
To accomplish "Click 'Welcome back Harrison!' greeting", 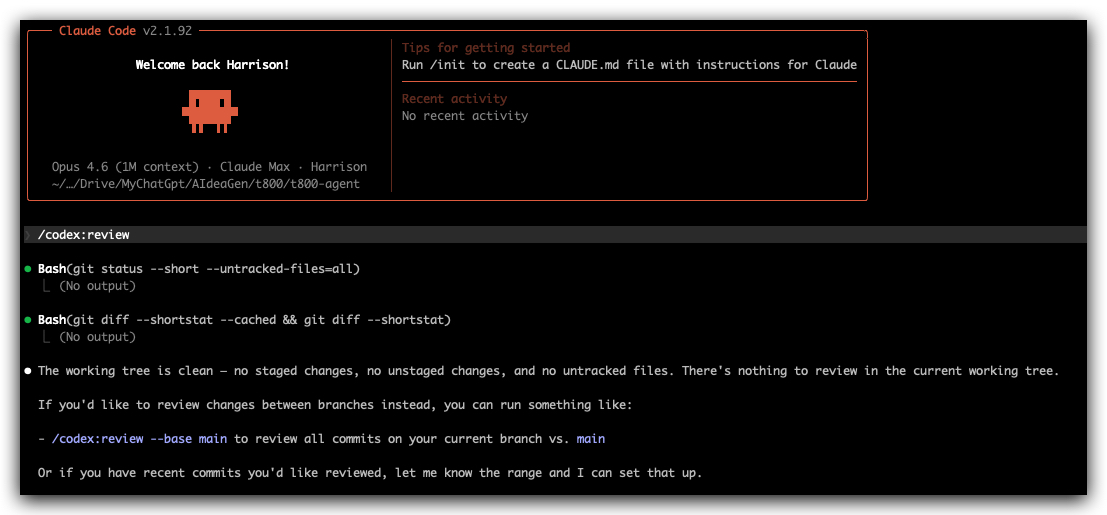I will [x=213, y=65].
